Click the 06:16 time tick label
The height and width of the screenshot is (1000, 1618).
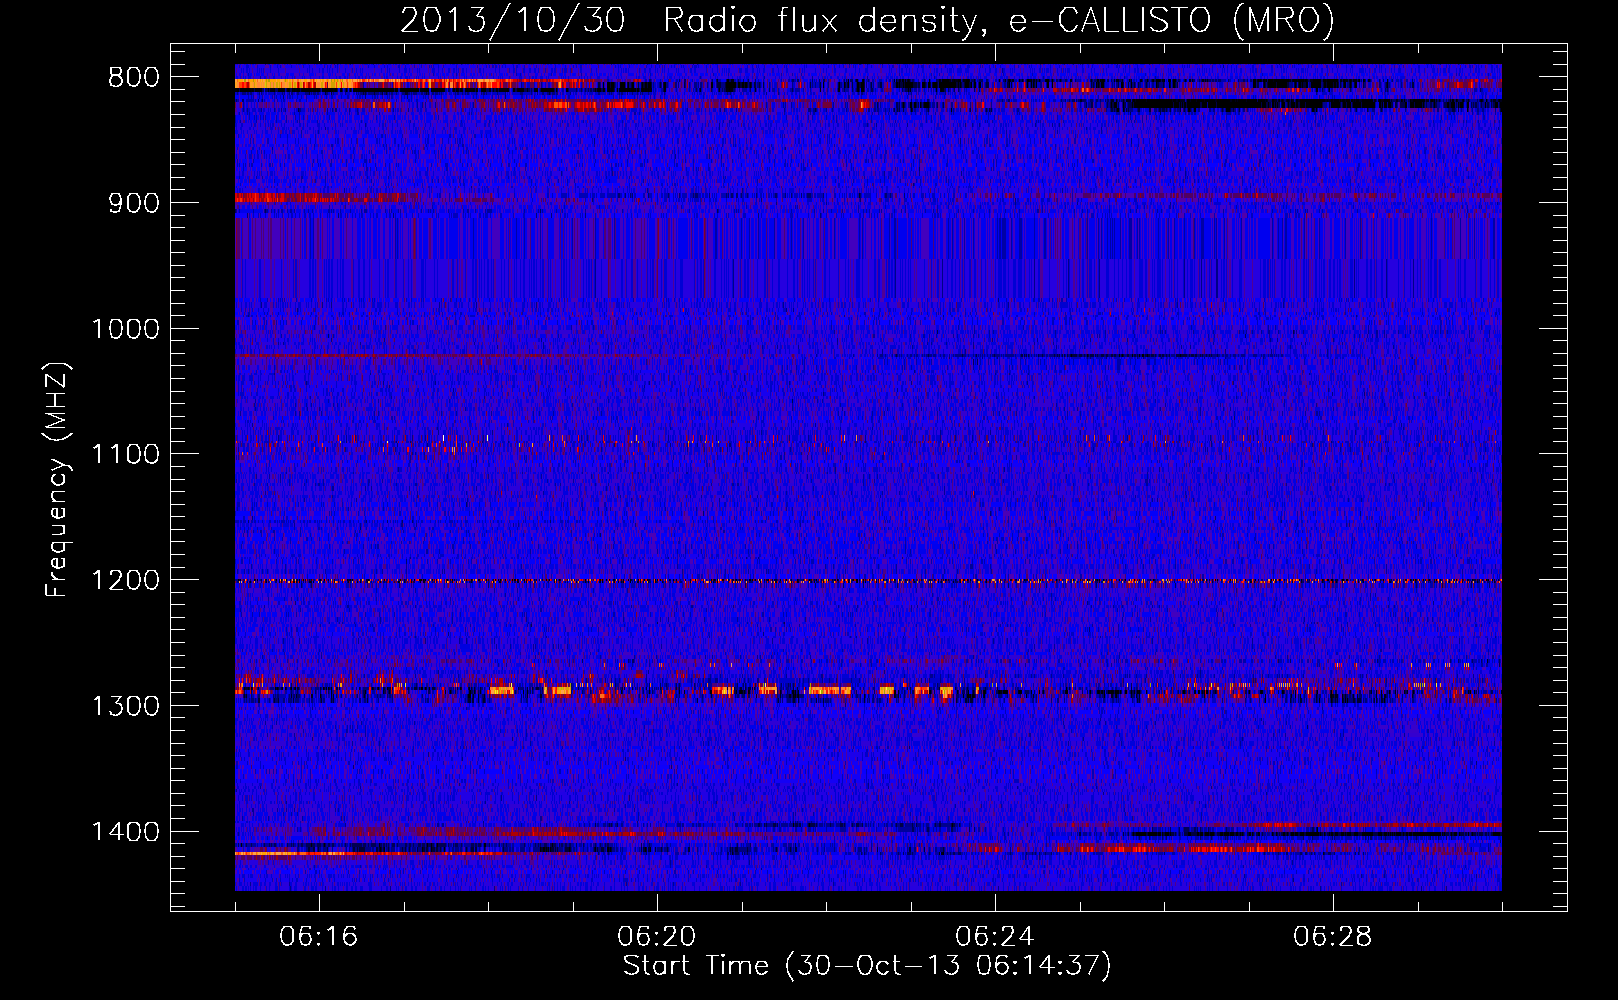point(319,937)
